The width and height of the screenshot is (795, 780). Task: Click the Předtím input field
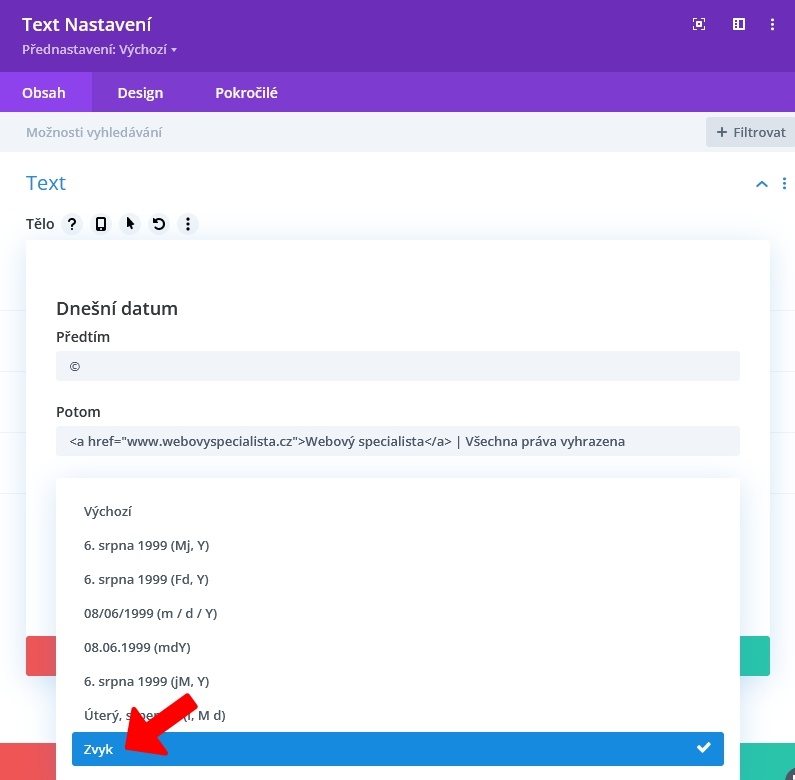click(397, 366)
